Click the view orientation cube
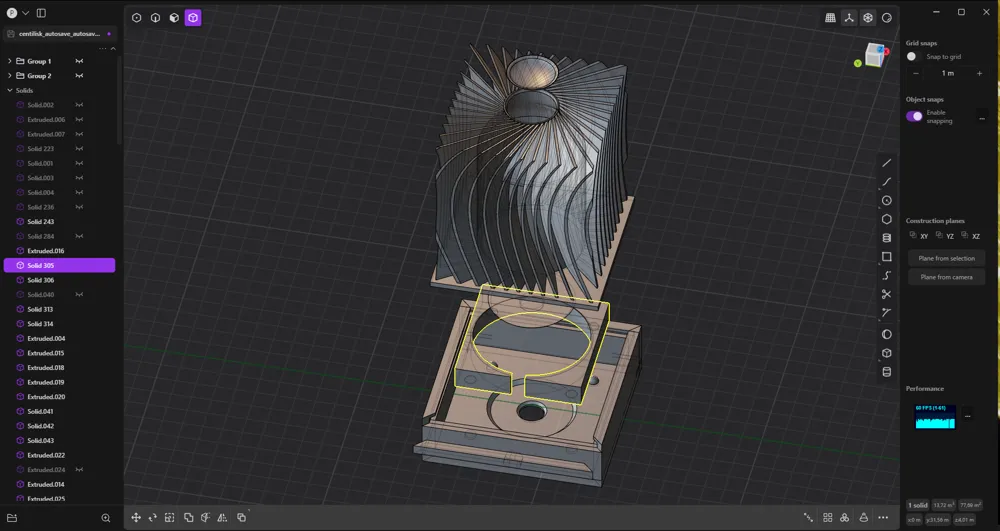 (x=874, y=56)
